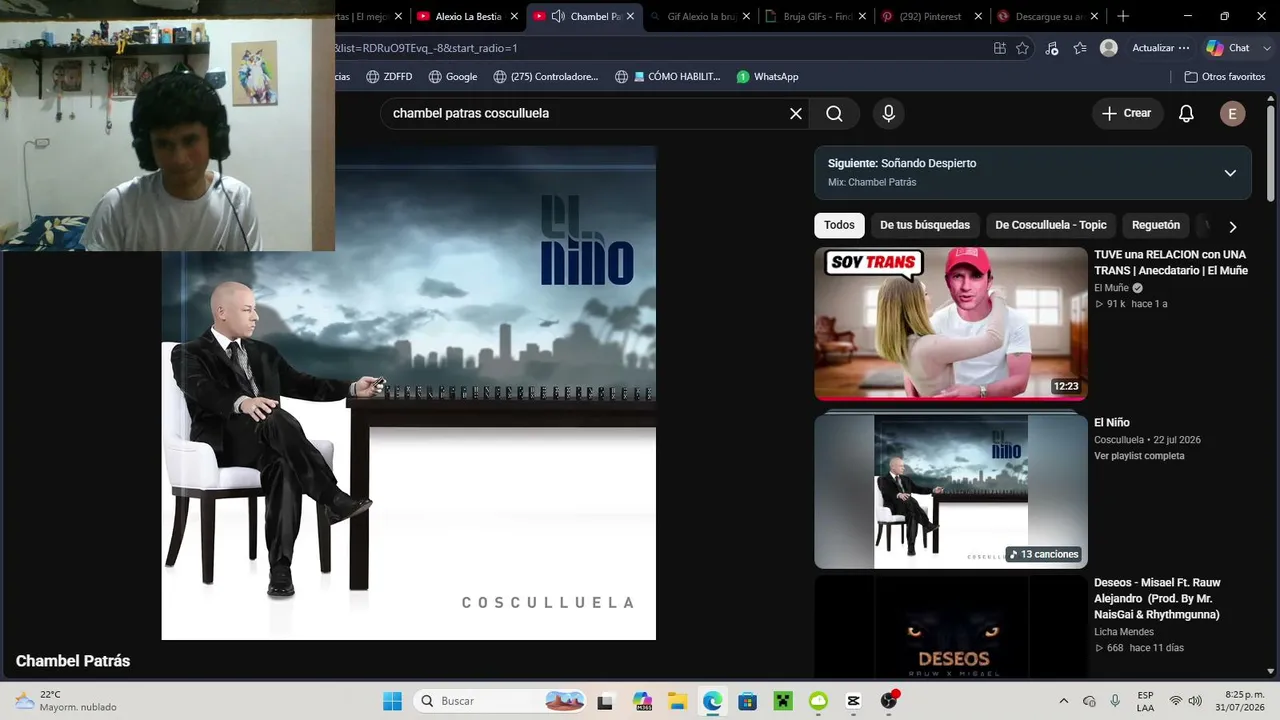Close the Chambel Patrás tab
1280x720 pixels.
630,16
